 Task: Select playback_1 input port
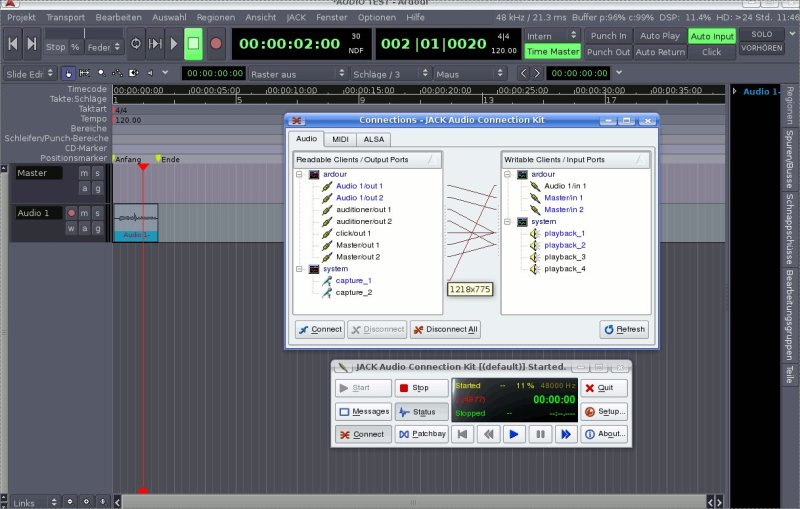pos(564,234)
